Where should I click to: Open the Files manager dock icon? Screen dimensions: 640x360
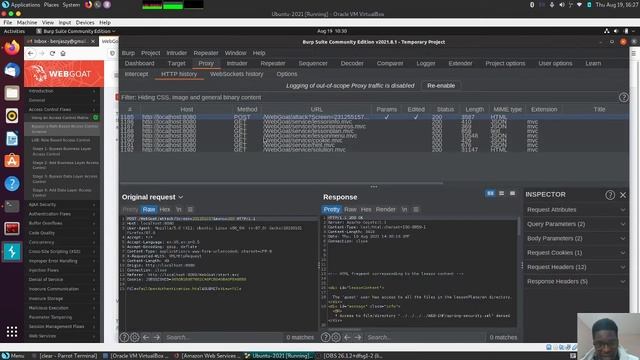[12, 93]
